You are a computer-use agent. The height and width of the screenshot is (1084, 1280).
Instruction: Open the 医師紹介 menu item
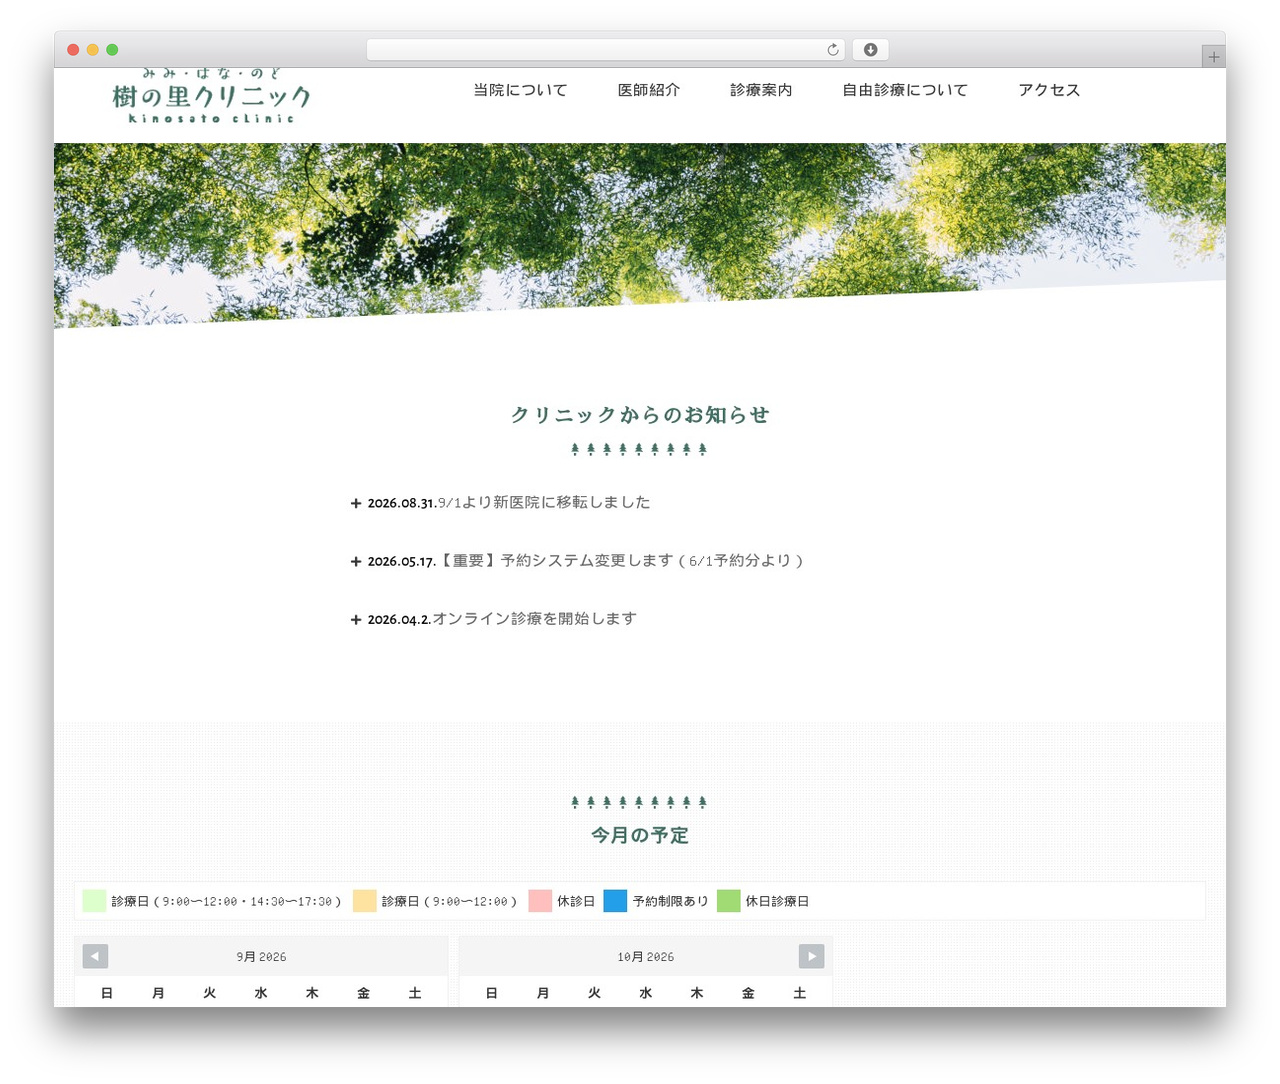coord(649,90)
